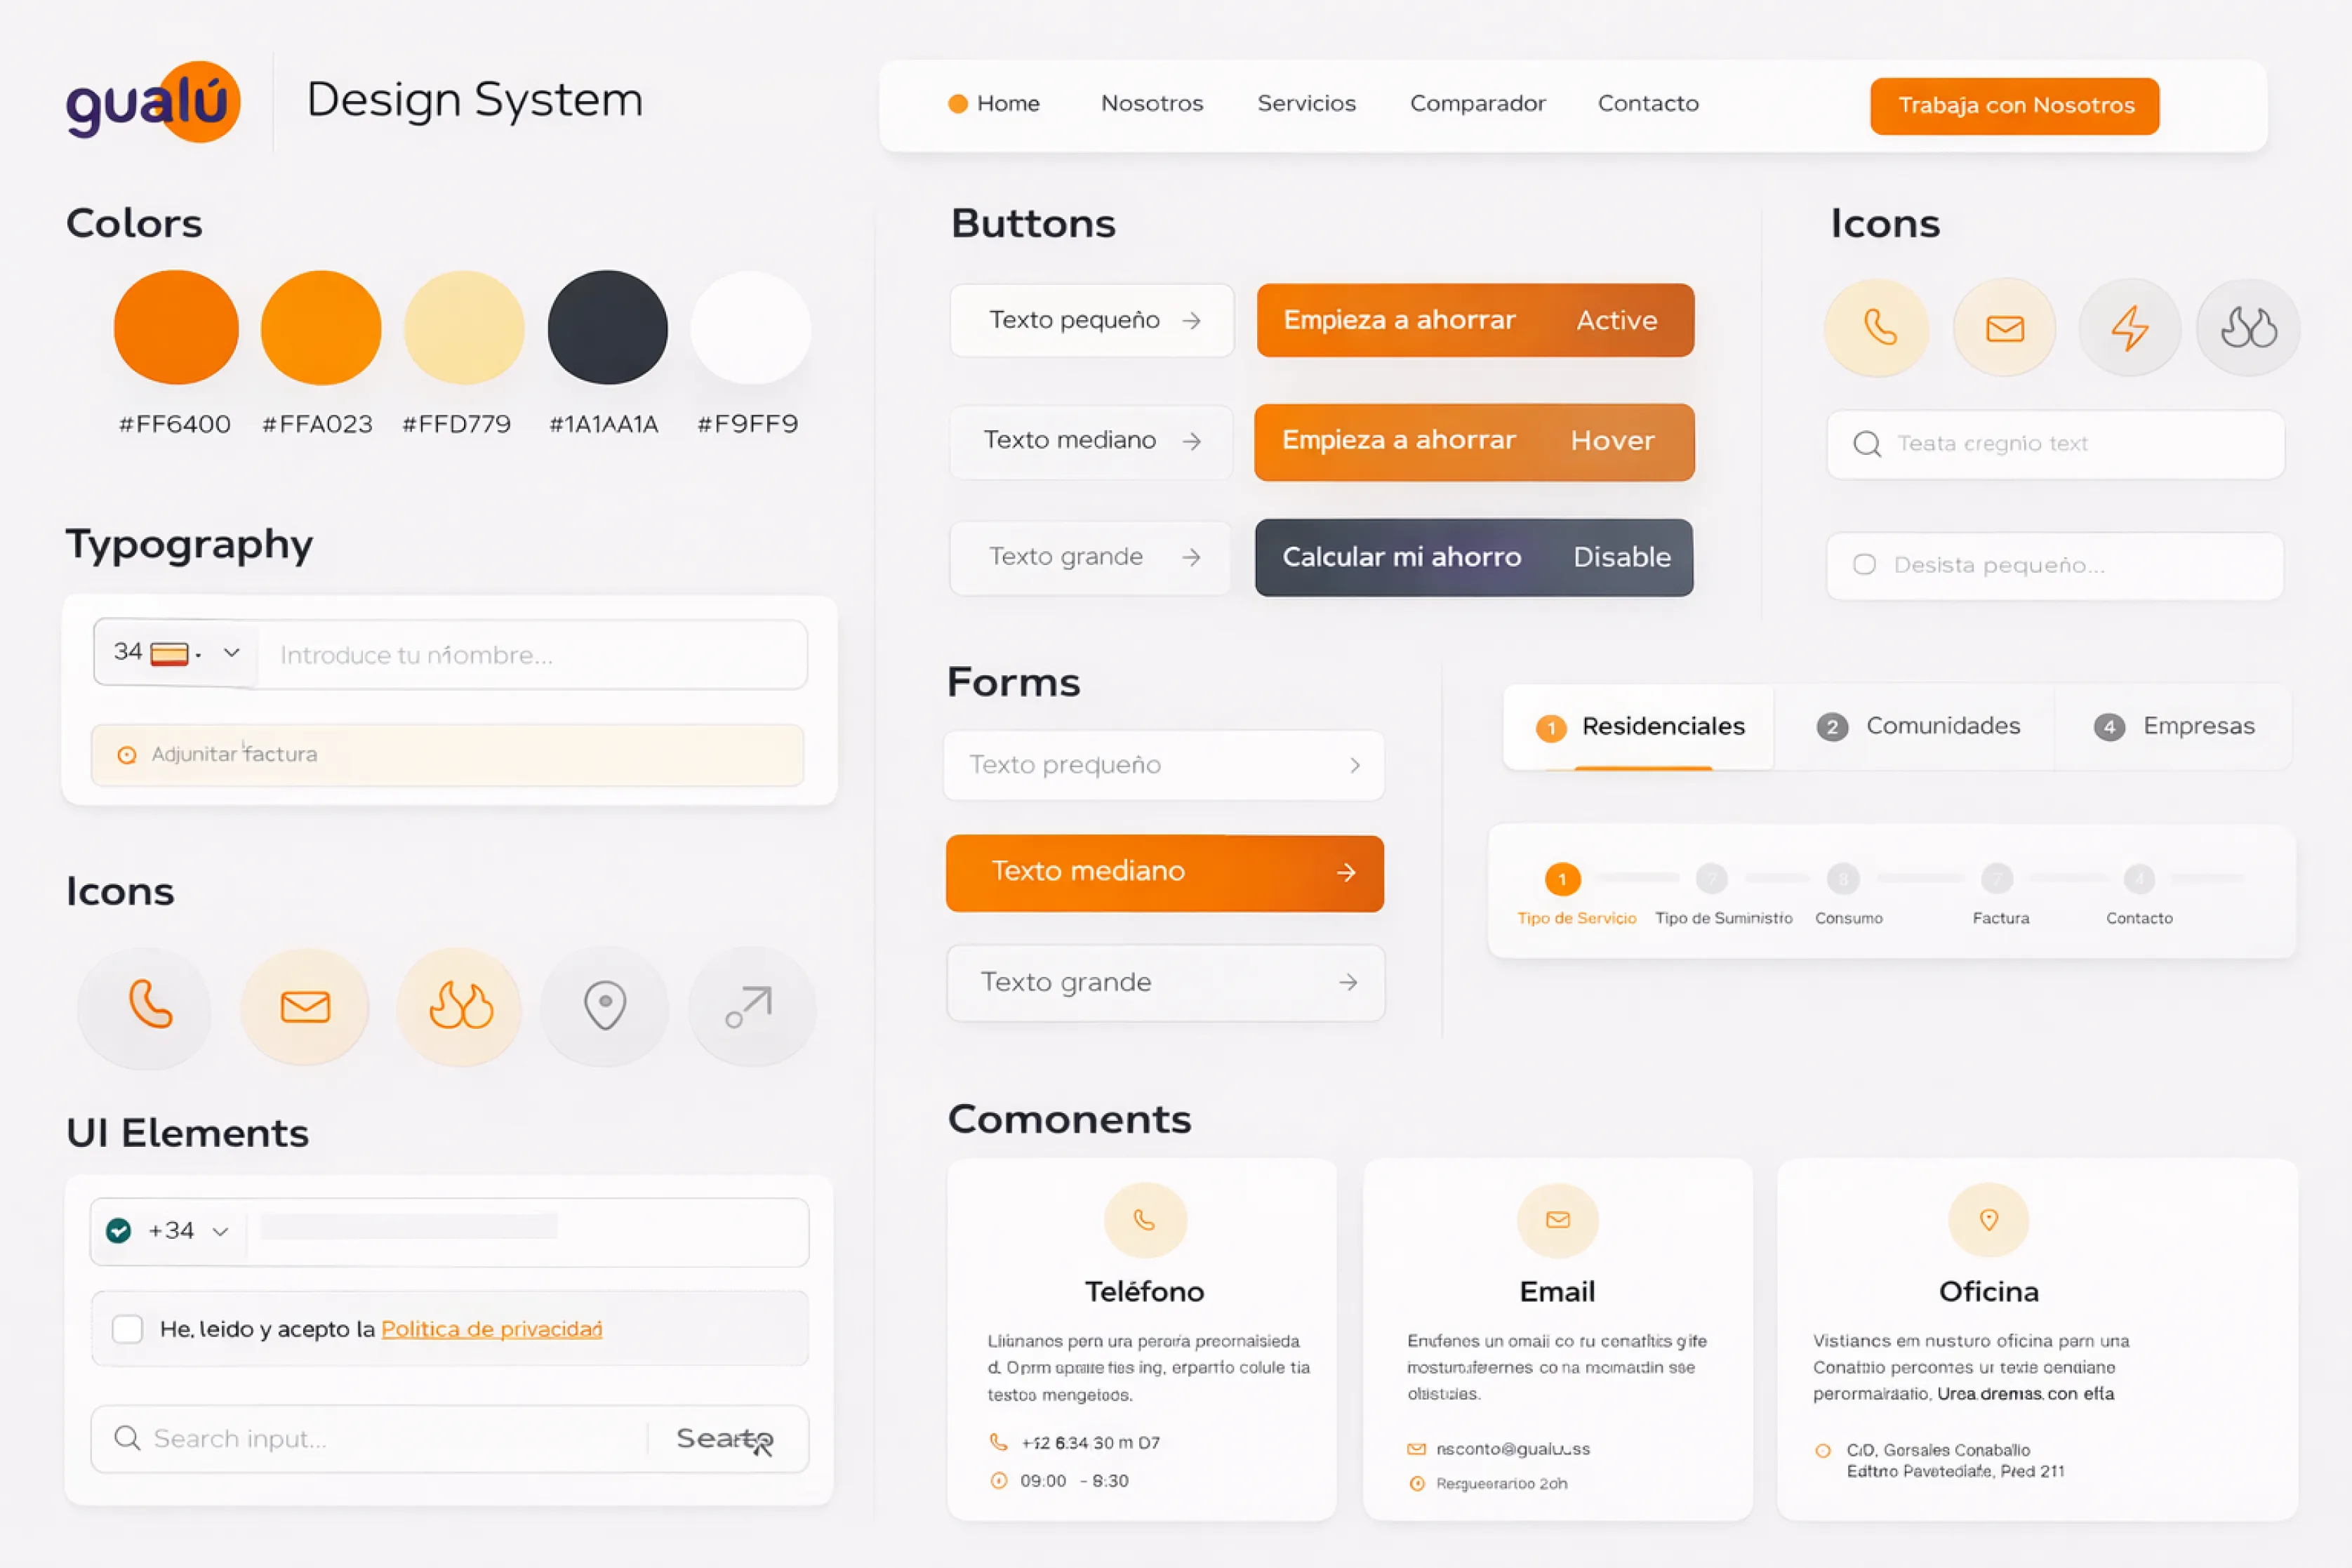
Task: Click the lightning bolt icon
Action: [x=2129, y=328]
